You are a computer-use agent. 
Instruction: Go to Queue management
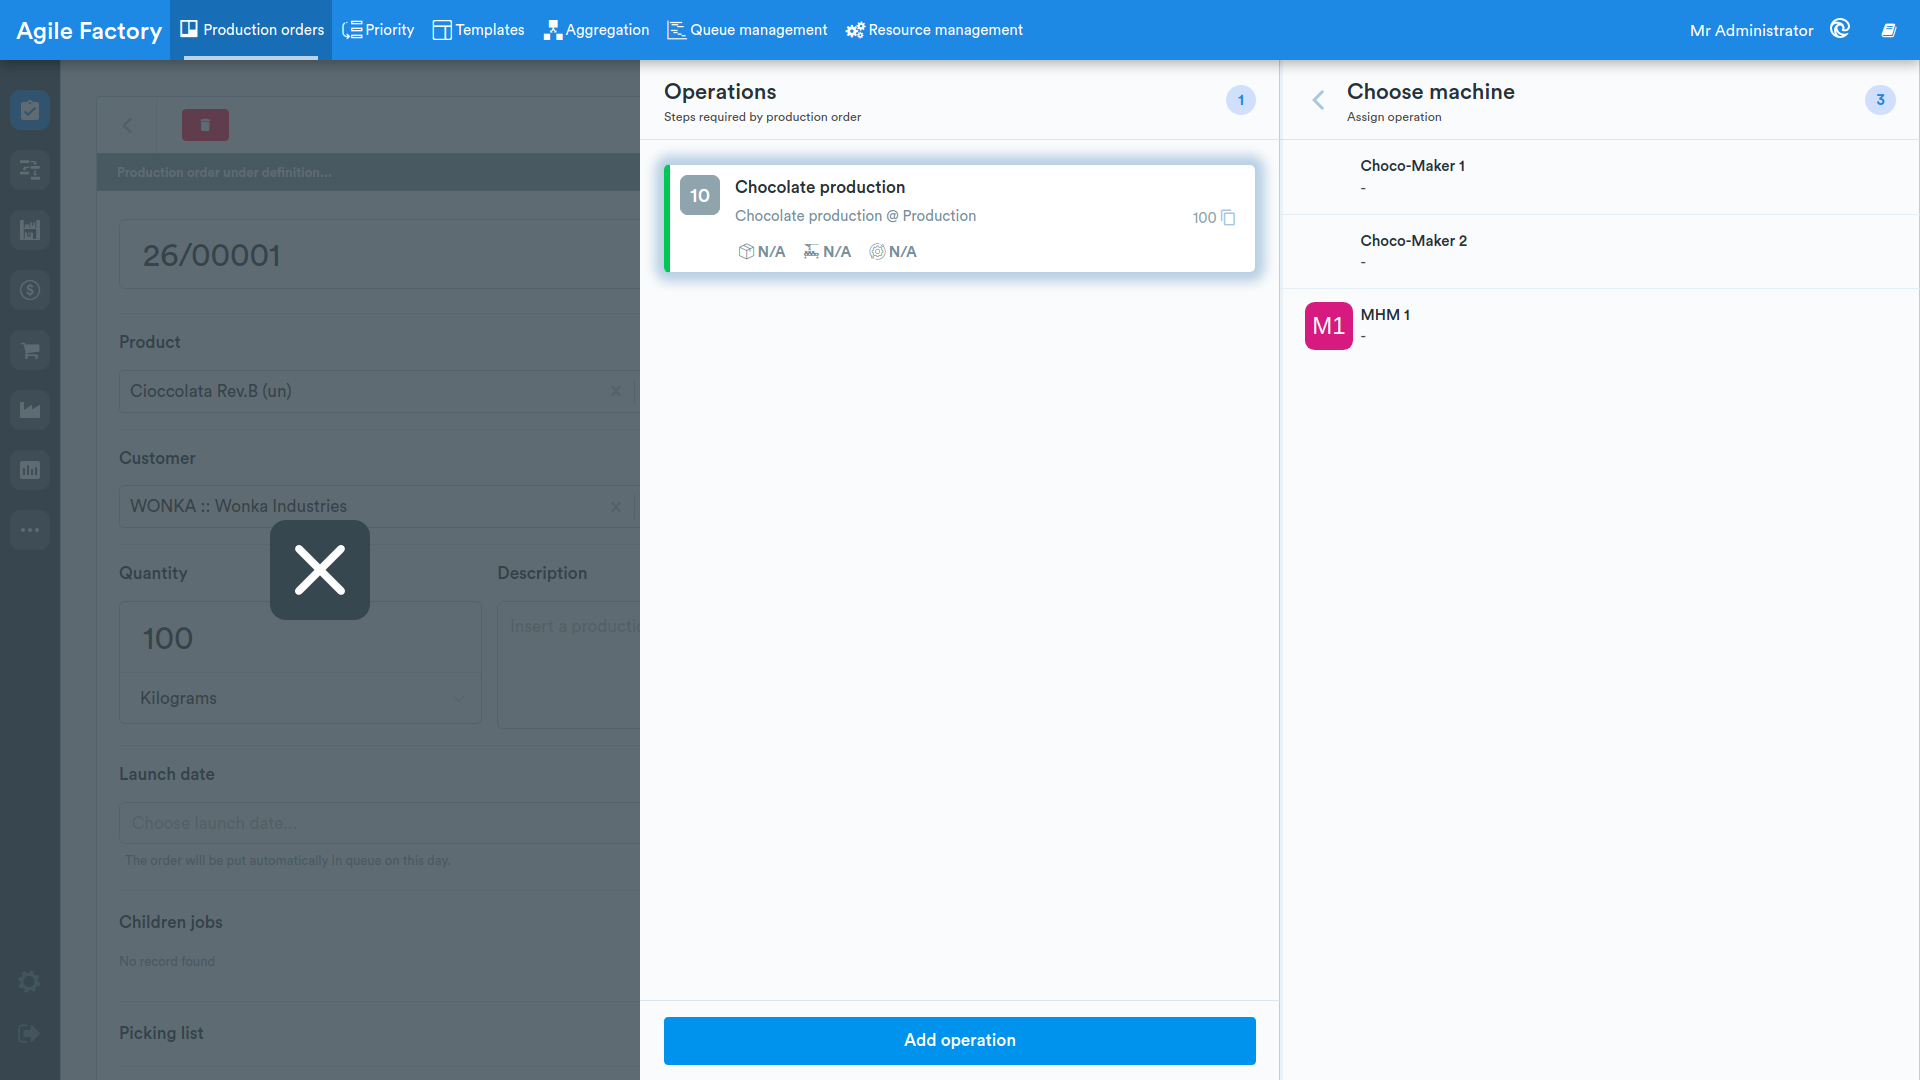pyautogui.click(x=747, y=30)
